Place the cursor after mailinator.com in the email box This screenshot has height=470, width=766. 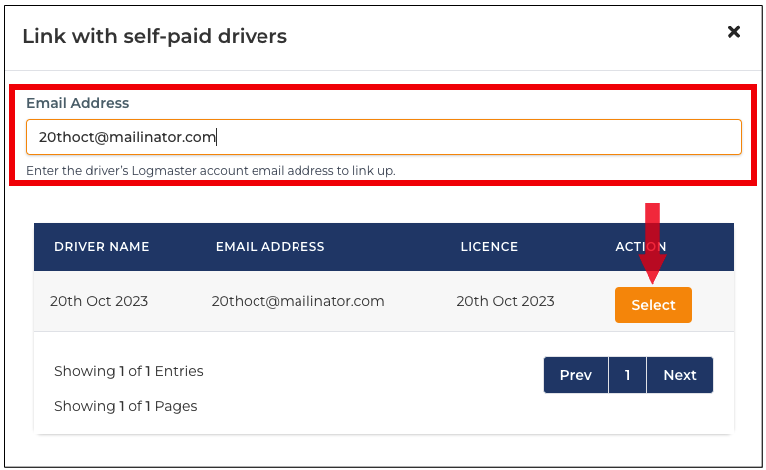[217, 137]
